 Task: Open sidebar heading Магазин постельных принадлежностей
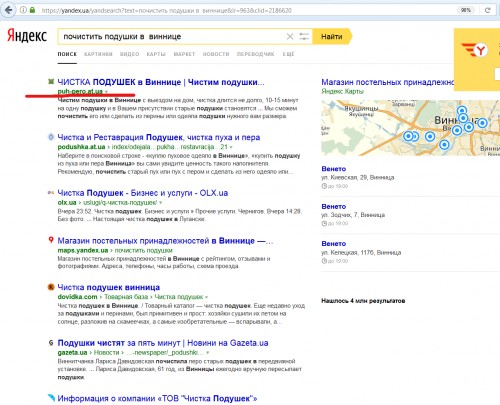[x=387, y=82]
